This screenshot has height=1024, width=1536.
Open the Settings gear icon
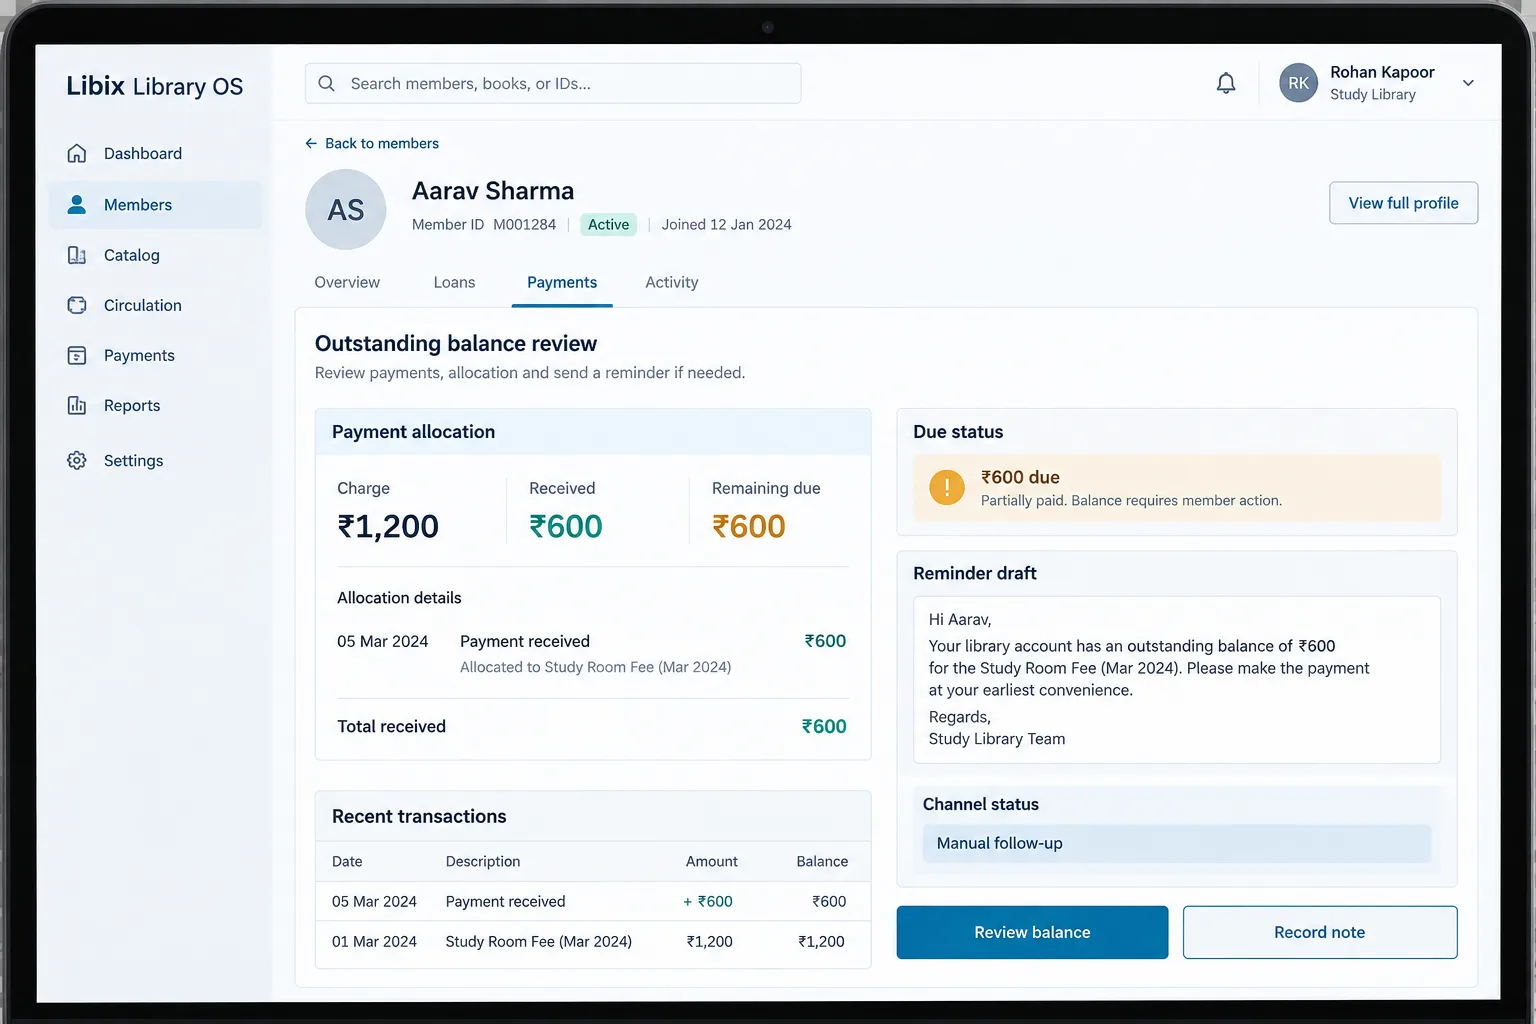(77, 460)
